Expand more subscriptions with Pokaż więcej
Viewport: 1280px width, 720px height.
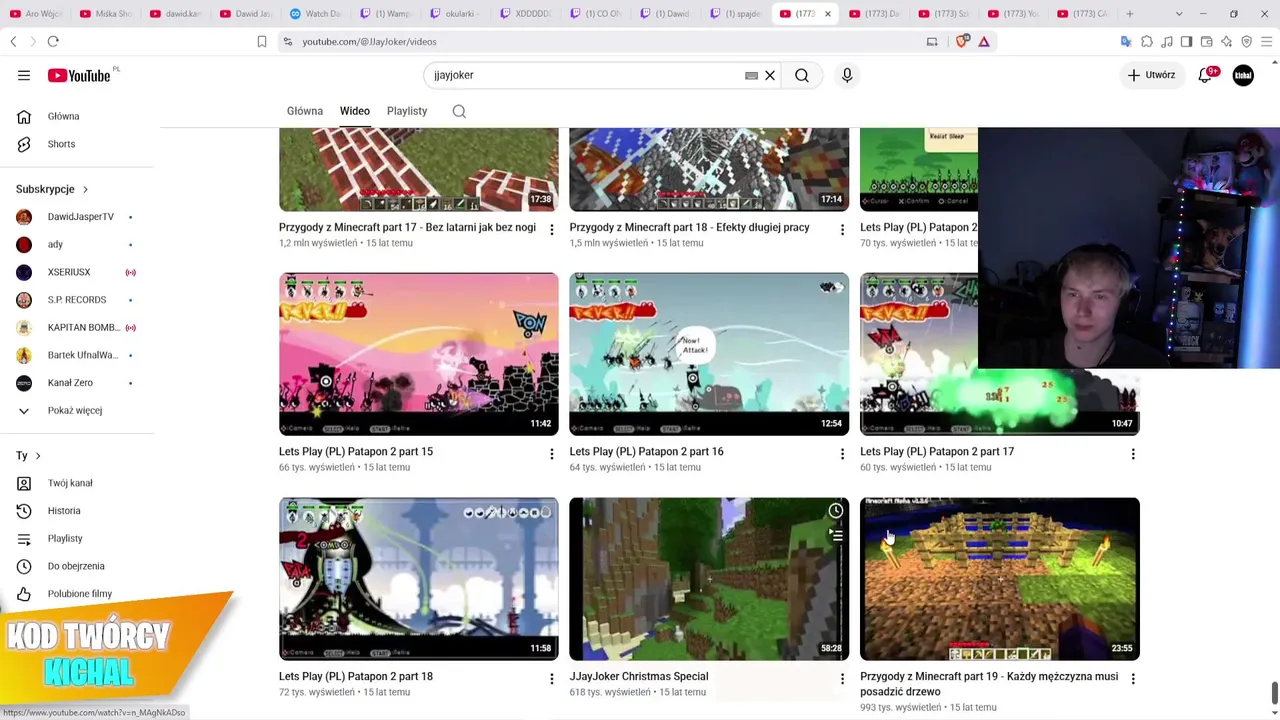[x=77, y=410]
